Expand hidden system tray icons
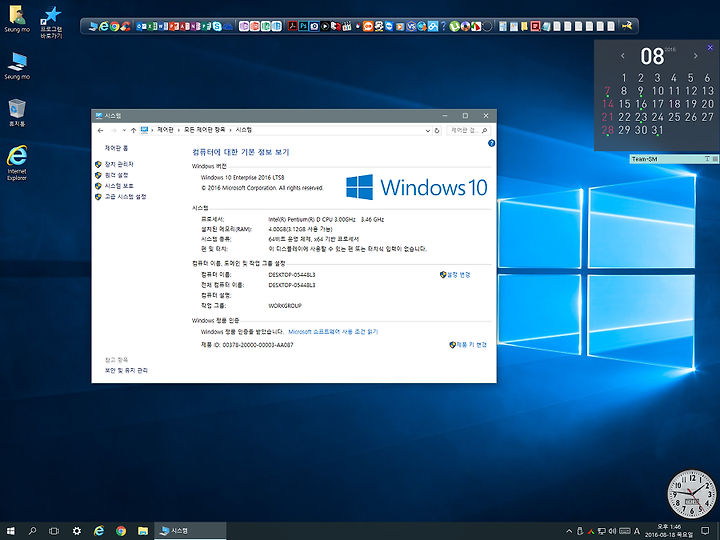The height and width of the screenshot is (540, 720). click(x=569, y=531)
